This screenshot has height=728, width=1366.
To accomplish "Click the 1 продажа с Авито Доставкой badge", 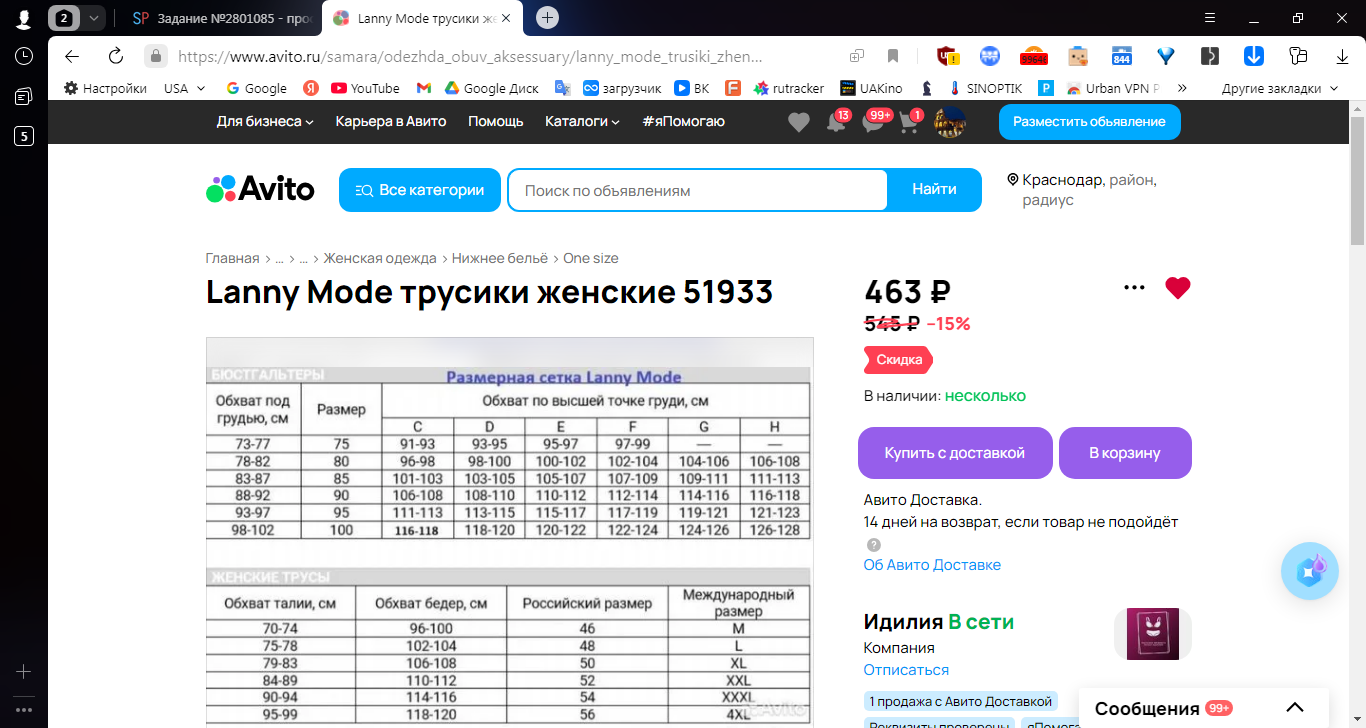I will [x=960, y=702].
